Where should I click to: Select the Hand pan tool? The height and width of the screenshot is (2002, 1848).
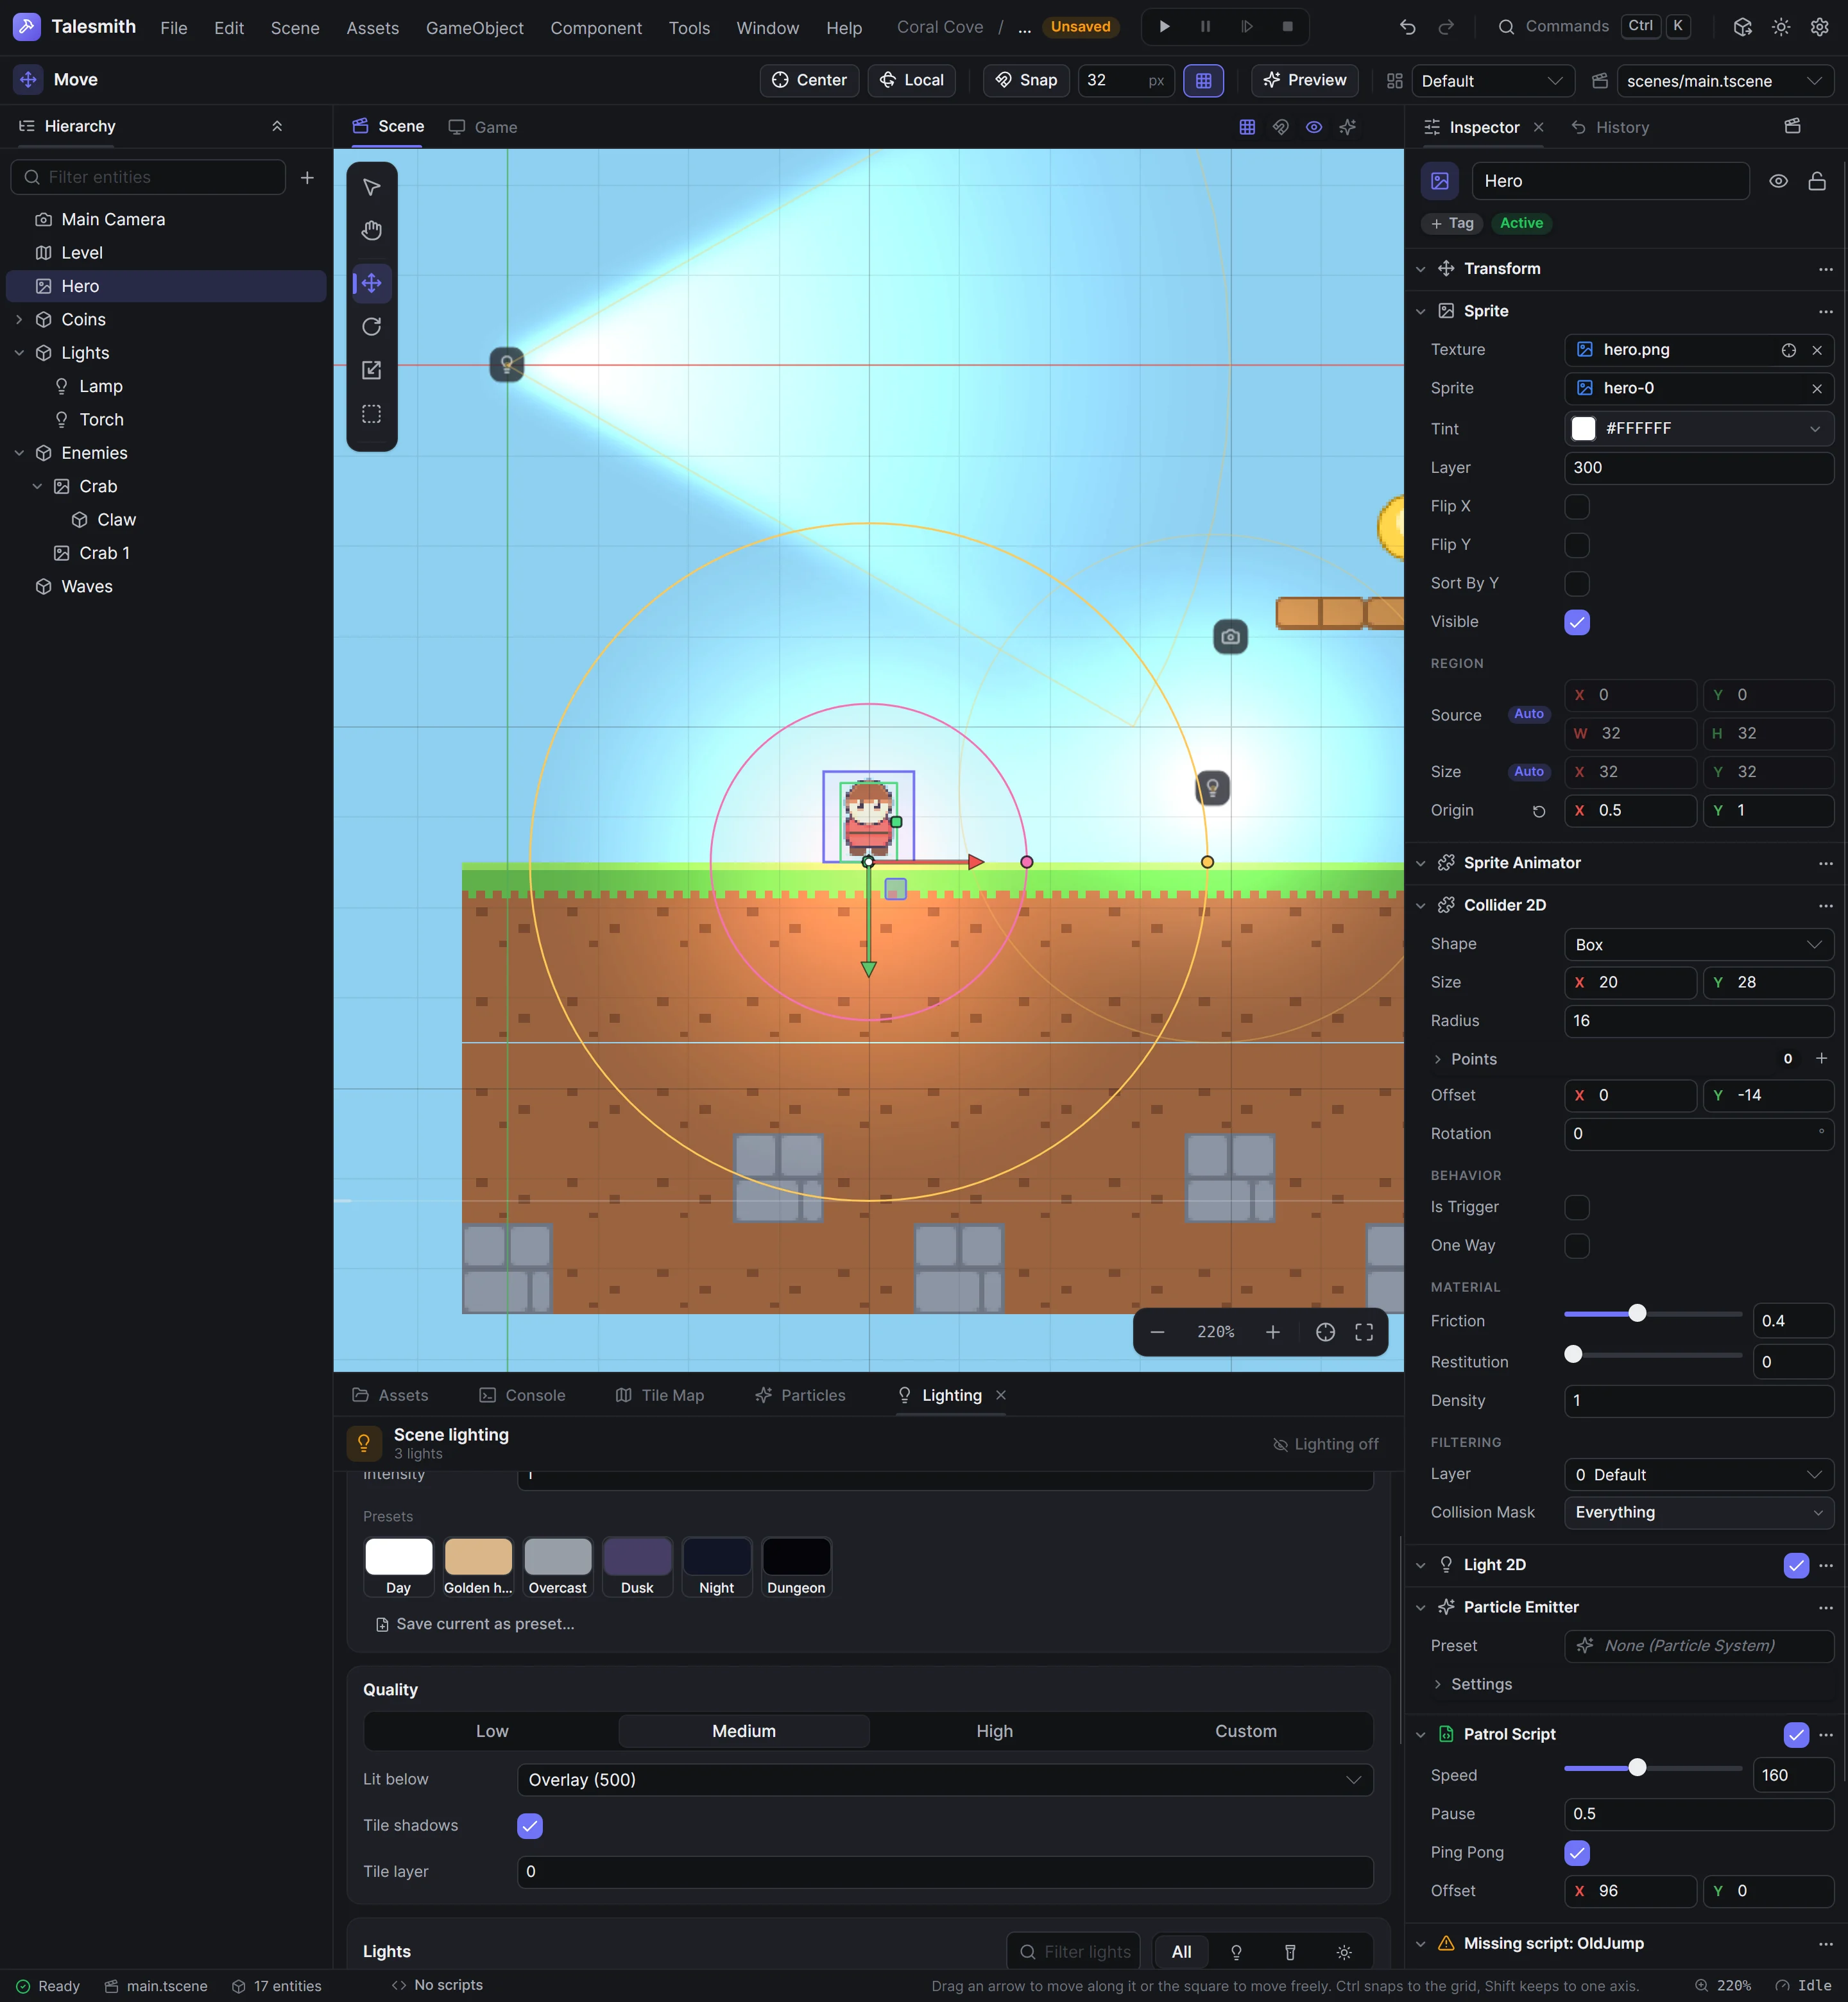coord(371,231)
